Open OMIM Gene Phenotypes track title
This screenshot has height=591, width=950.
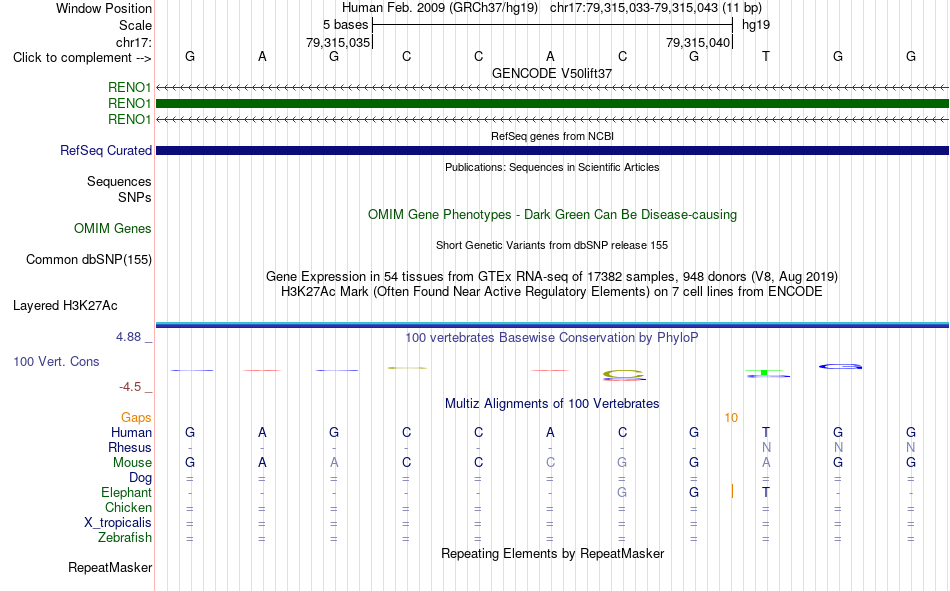tap(552, 215)
